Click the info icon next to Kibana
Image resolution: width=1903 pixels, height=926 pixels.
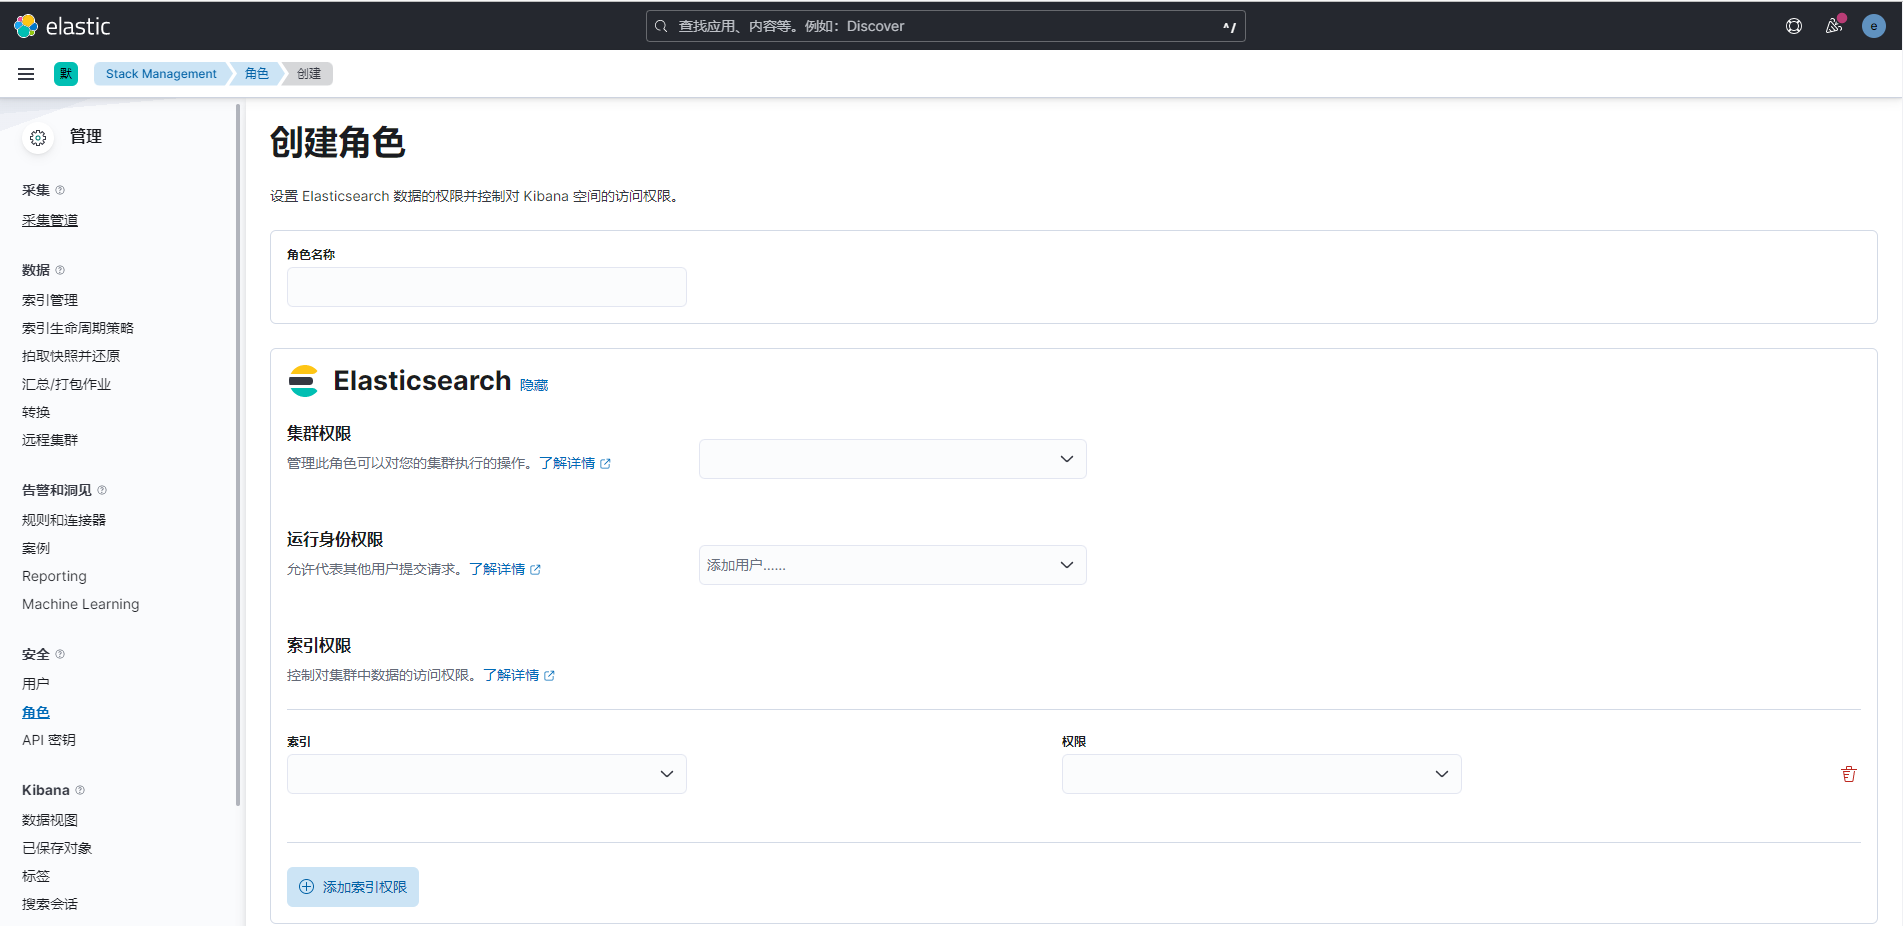[x=80, y=790]
